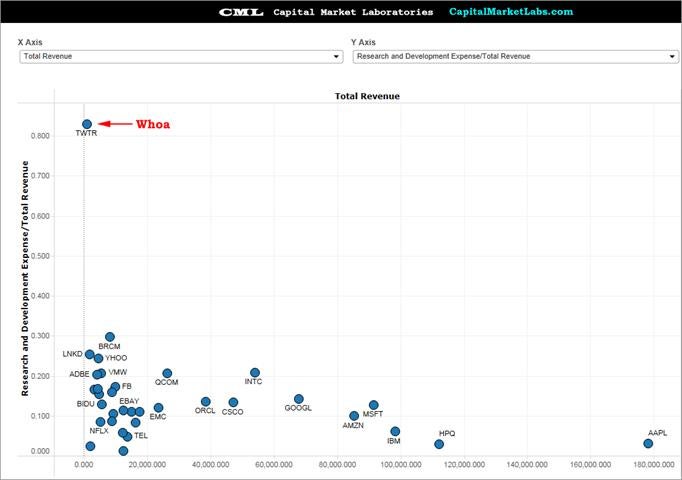Screen dimensions: 682x480
Task: Click the EBAY label text
Action: (x=129, y=401)
